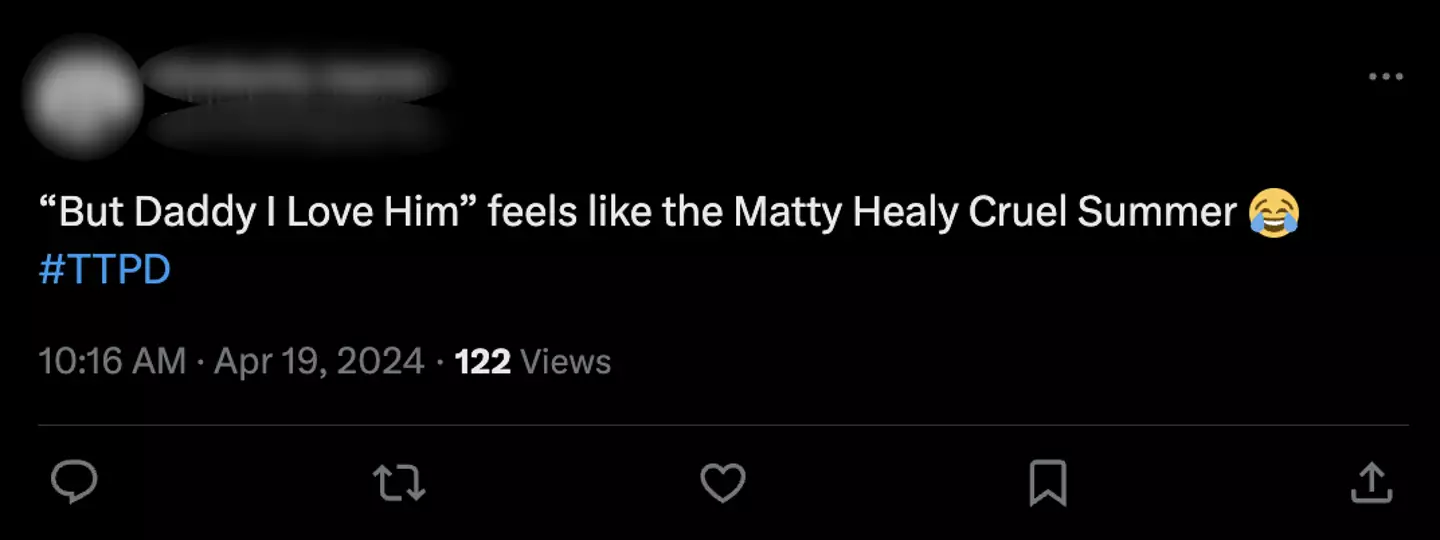This screenshot has height=540, width=1440.
Task: Click the Views label
Action: (x=566, y=361)
